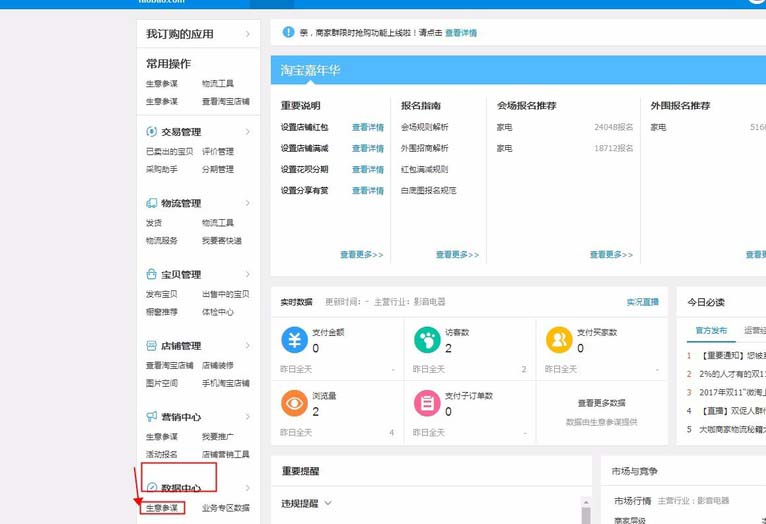Click 查看详情 in the top notice bar
This screenshot has height=524, width=766.
click(x=461, y=33)
